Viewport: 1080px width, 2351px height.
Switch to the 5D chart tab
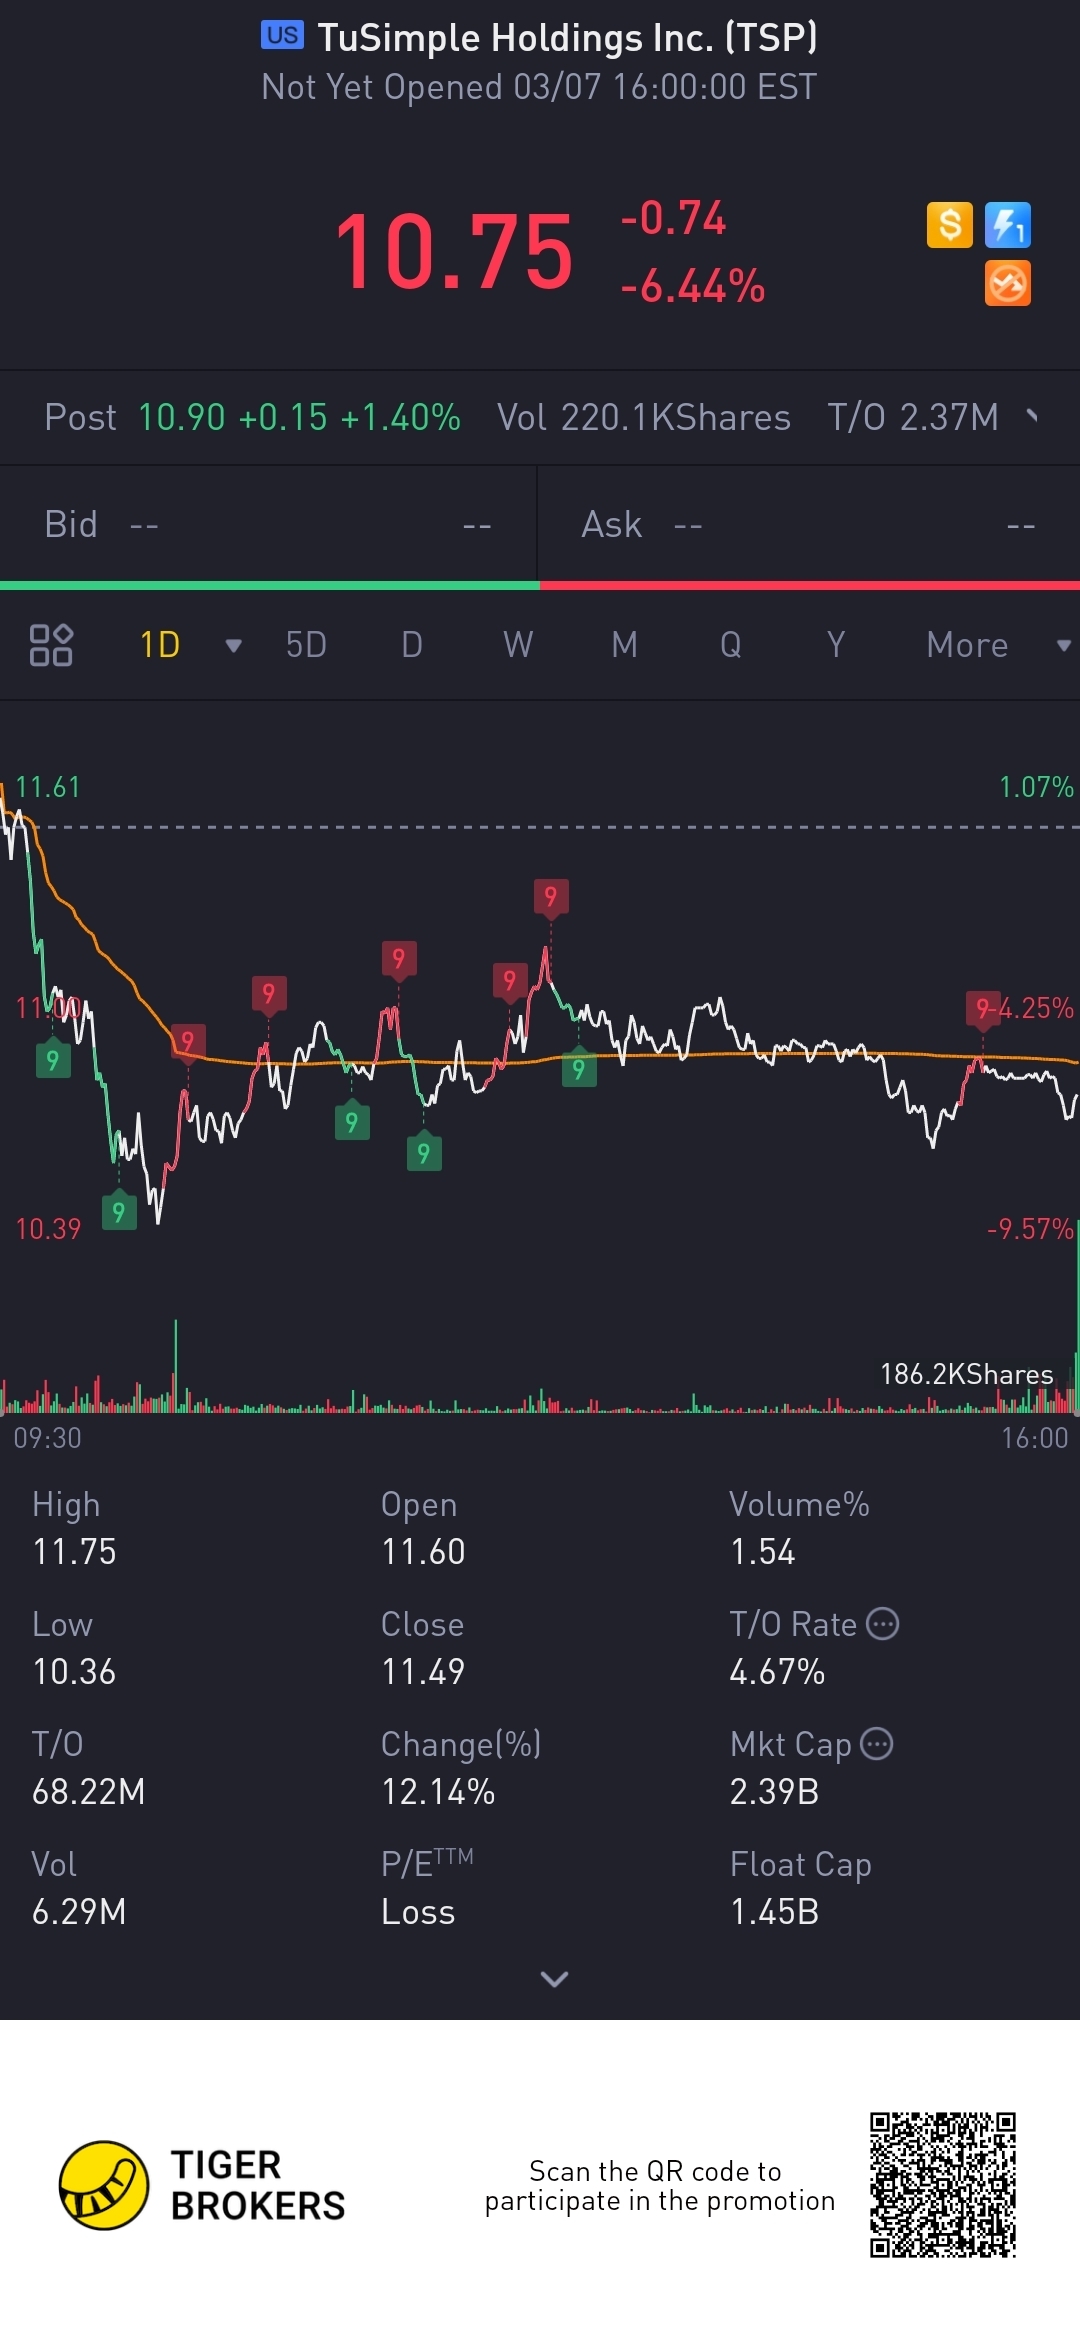[x=306, y=645]
